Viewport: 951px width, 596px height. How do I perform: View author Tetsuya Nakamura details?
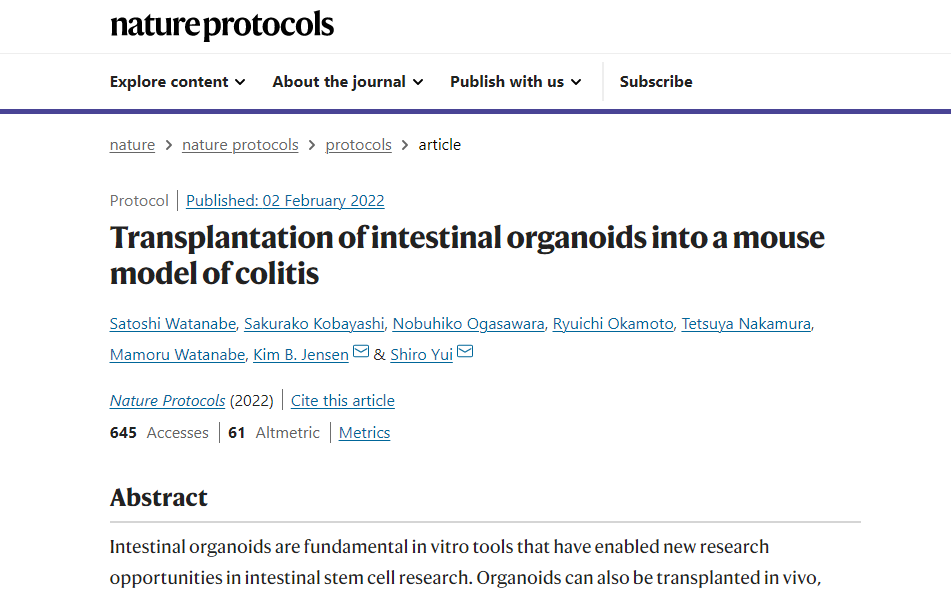(746, 324)
